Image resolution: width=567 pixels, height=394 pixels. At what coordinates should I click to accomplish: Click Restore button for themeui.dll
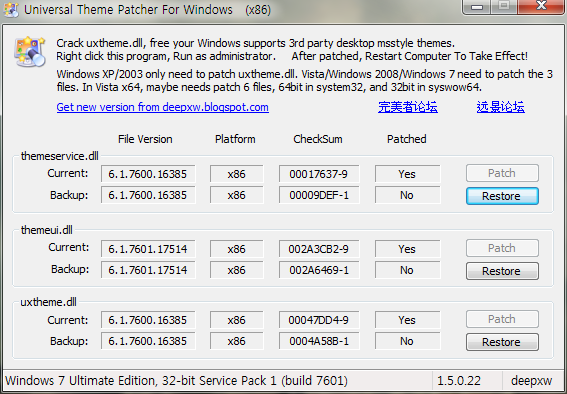[x=502, y=271]
